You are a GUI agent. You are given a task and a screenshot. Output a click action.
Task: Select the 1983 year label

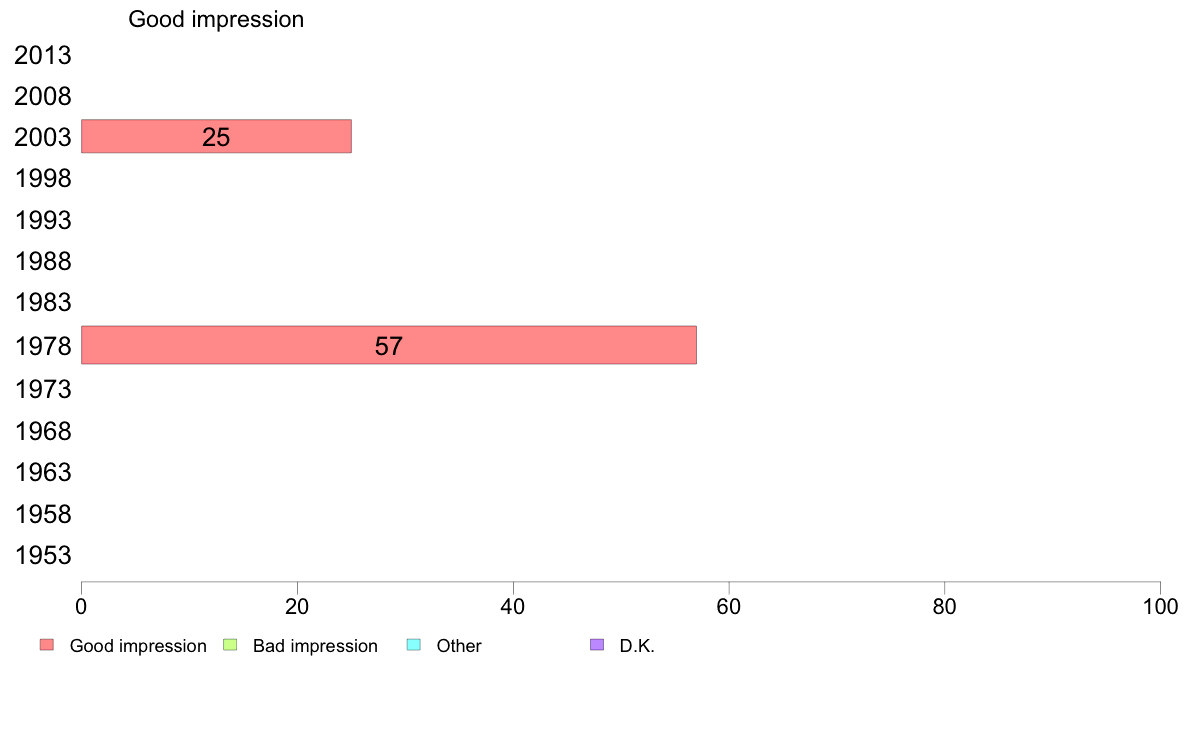click(43, 302)
